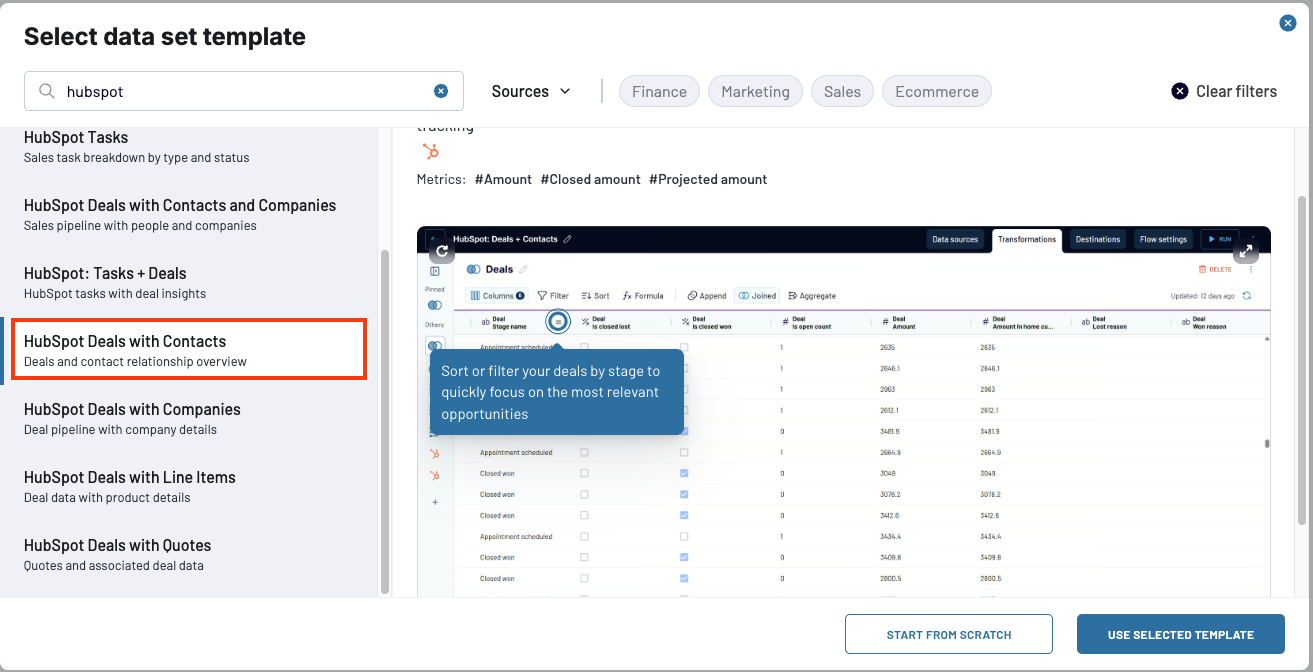Reload the template preview with the circular arrow icon

coord(442,251)
